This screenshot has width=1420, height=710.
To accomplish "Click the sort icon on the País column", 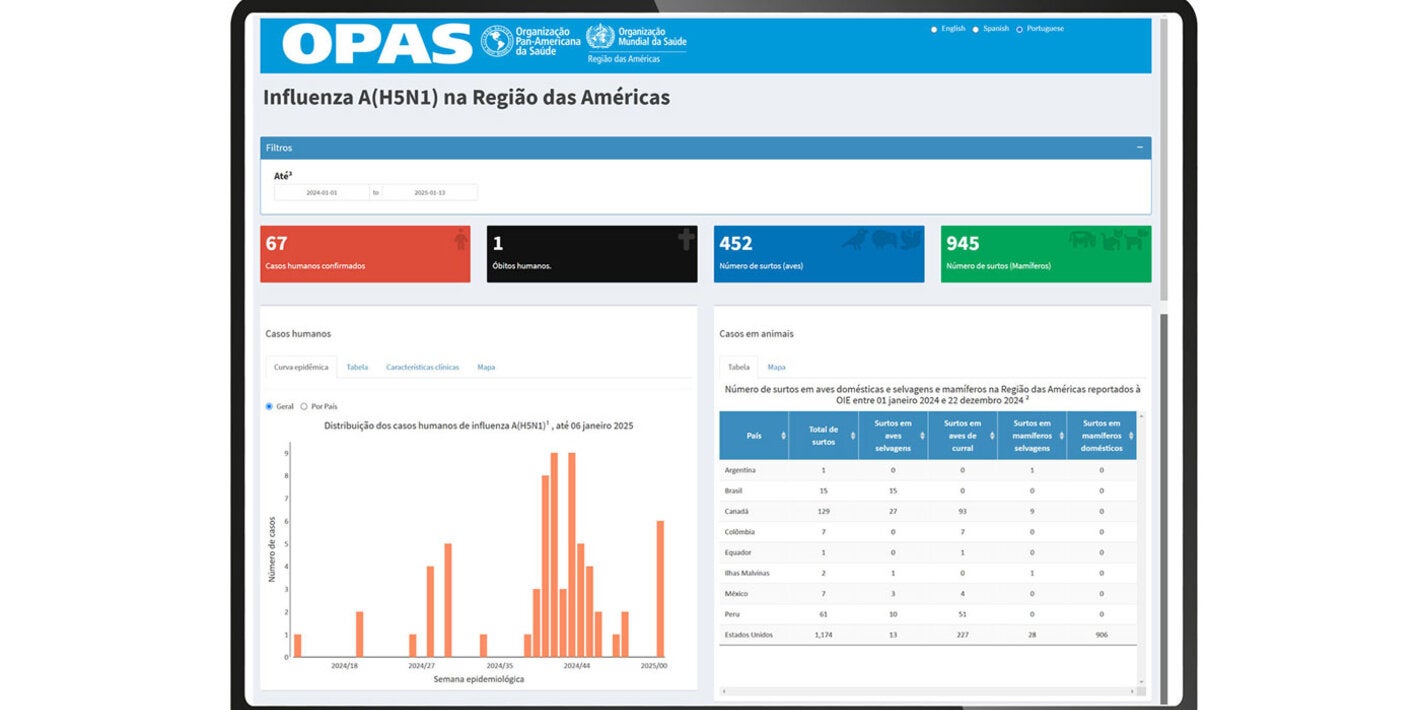I will pos(783,435).
